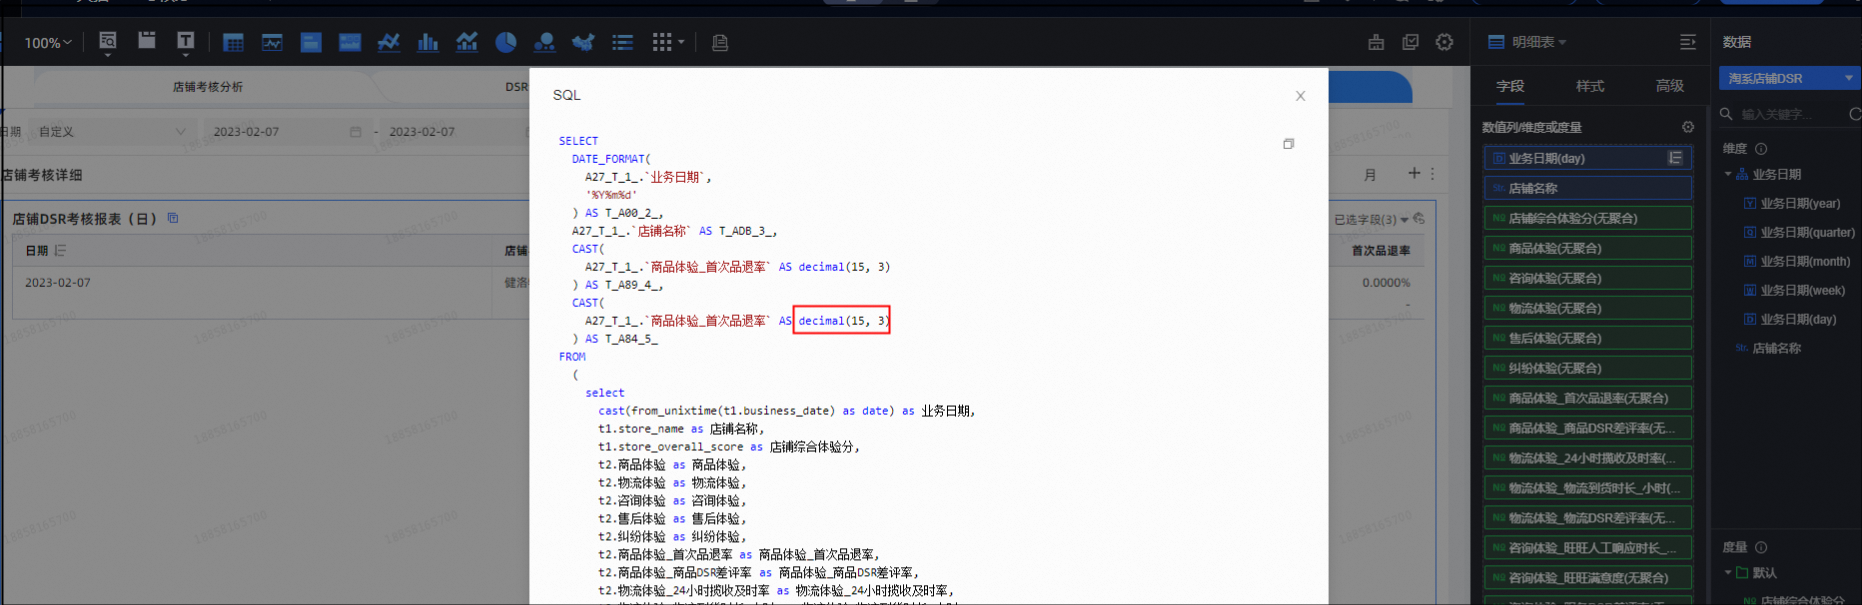
Task: Copy the SQL code with copy icon
Action: click(1288, 144)
